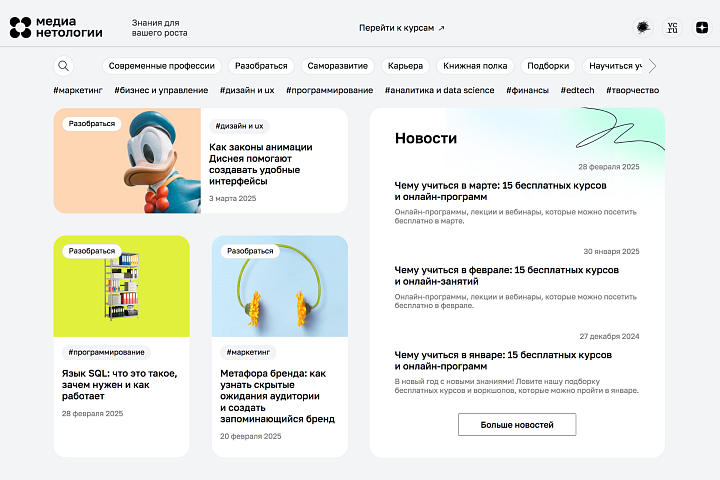
Task: Click the tagline Знания для вашего роста
Action: (159, 28)
